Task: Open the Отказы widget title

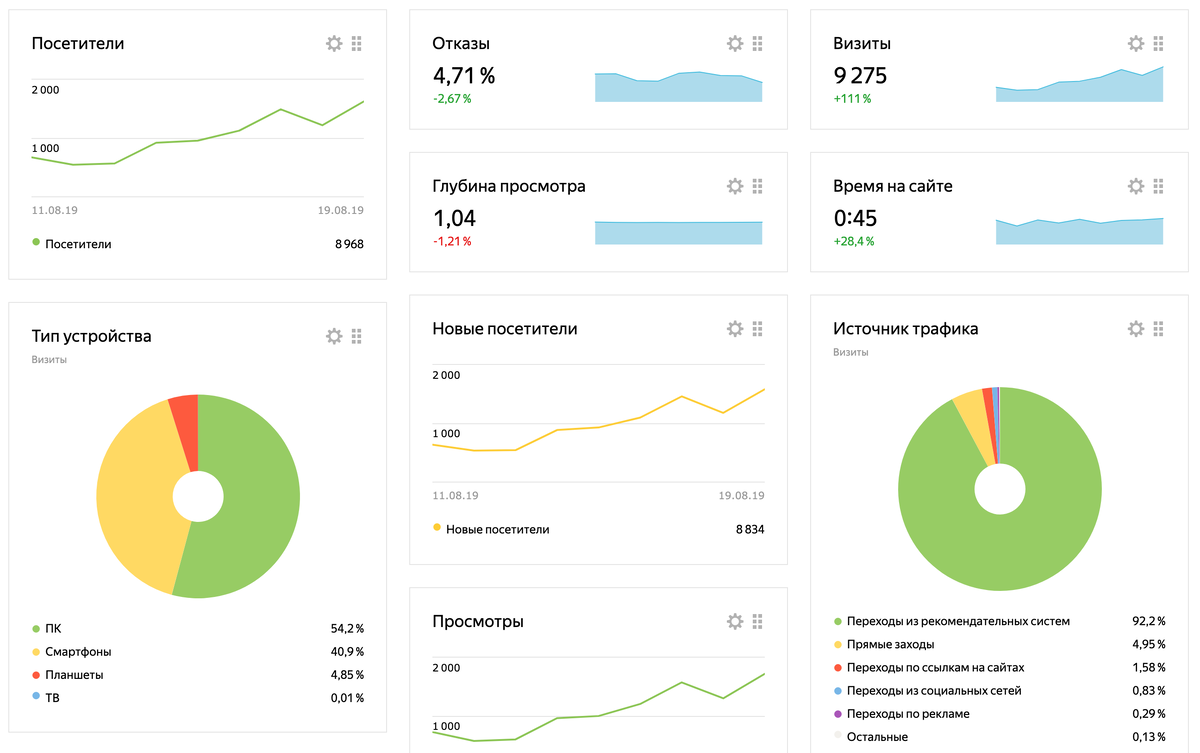Action: coord(461,44)
